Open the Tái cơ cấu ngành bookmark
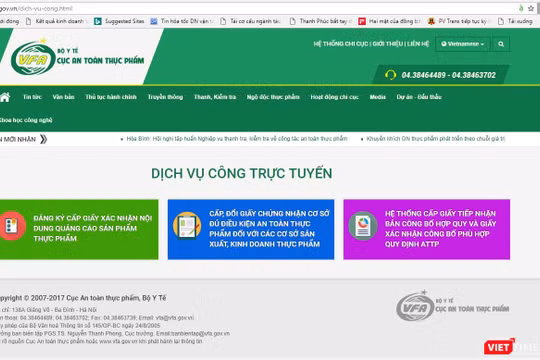The width and height of the screenshot is (540, 360). pos(251,21)
